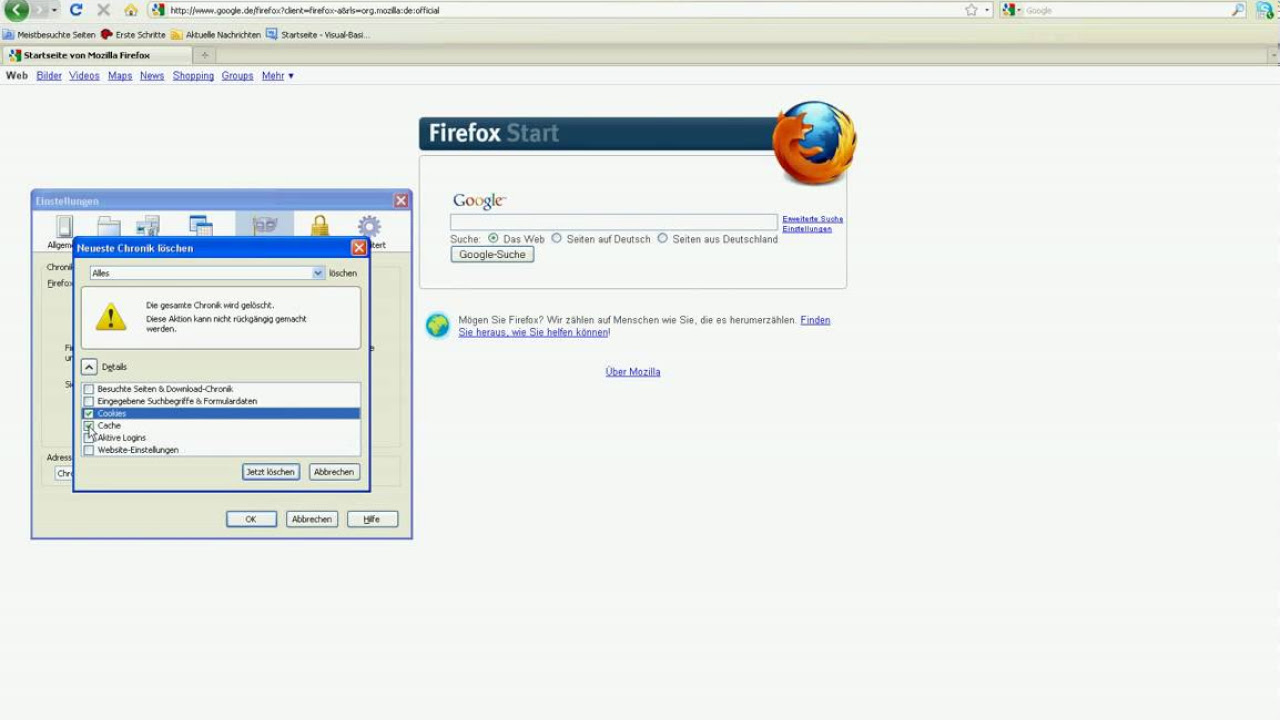Check the Aktive Logins checkbox
1280x720 pixels.
(89, 438)
